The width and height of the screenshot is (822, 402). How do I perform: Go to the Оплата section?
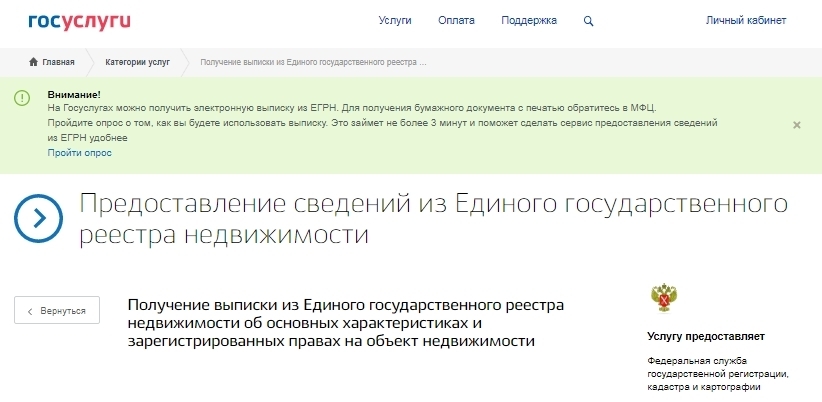[456, 21]
